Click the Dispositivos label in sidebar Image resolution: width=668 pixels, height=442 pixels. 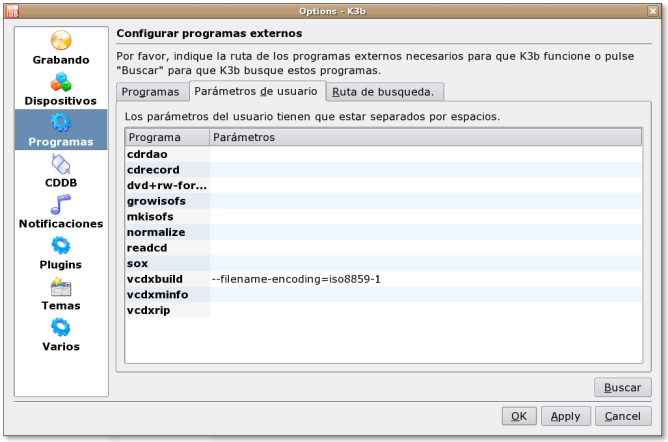pos(61,101)
